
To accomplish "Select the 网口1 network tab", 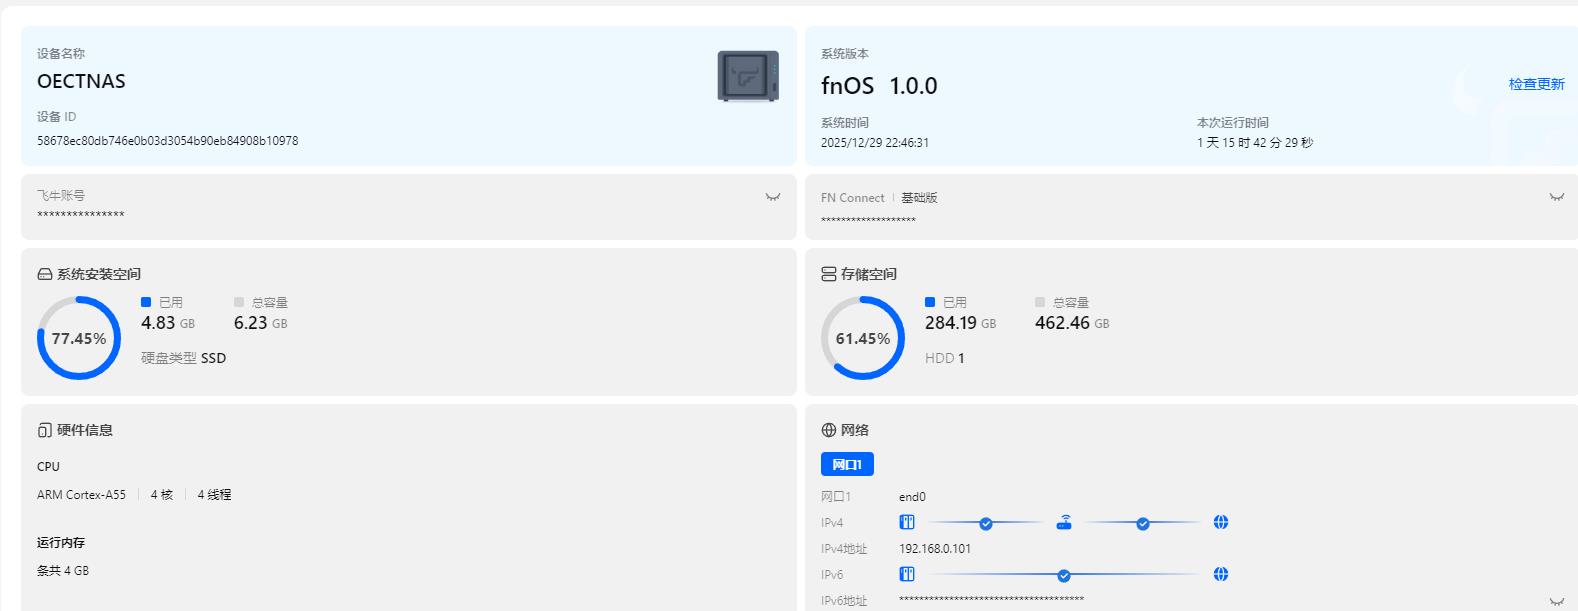I will [847, 464].
